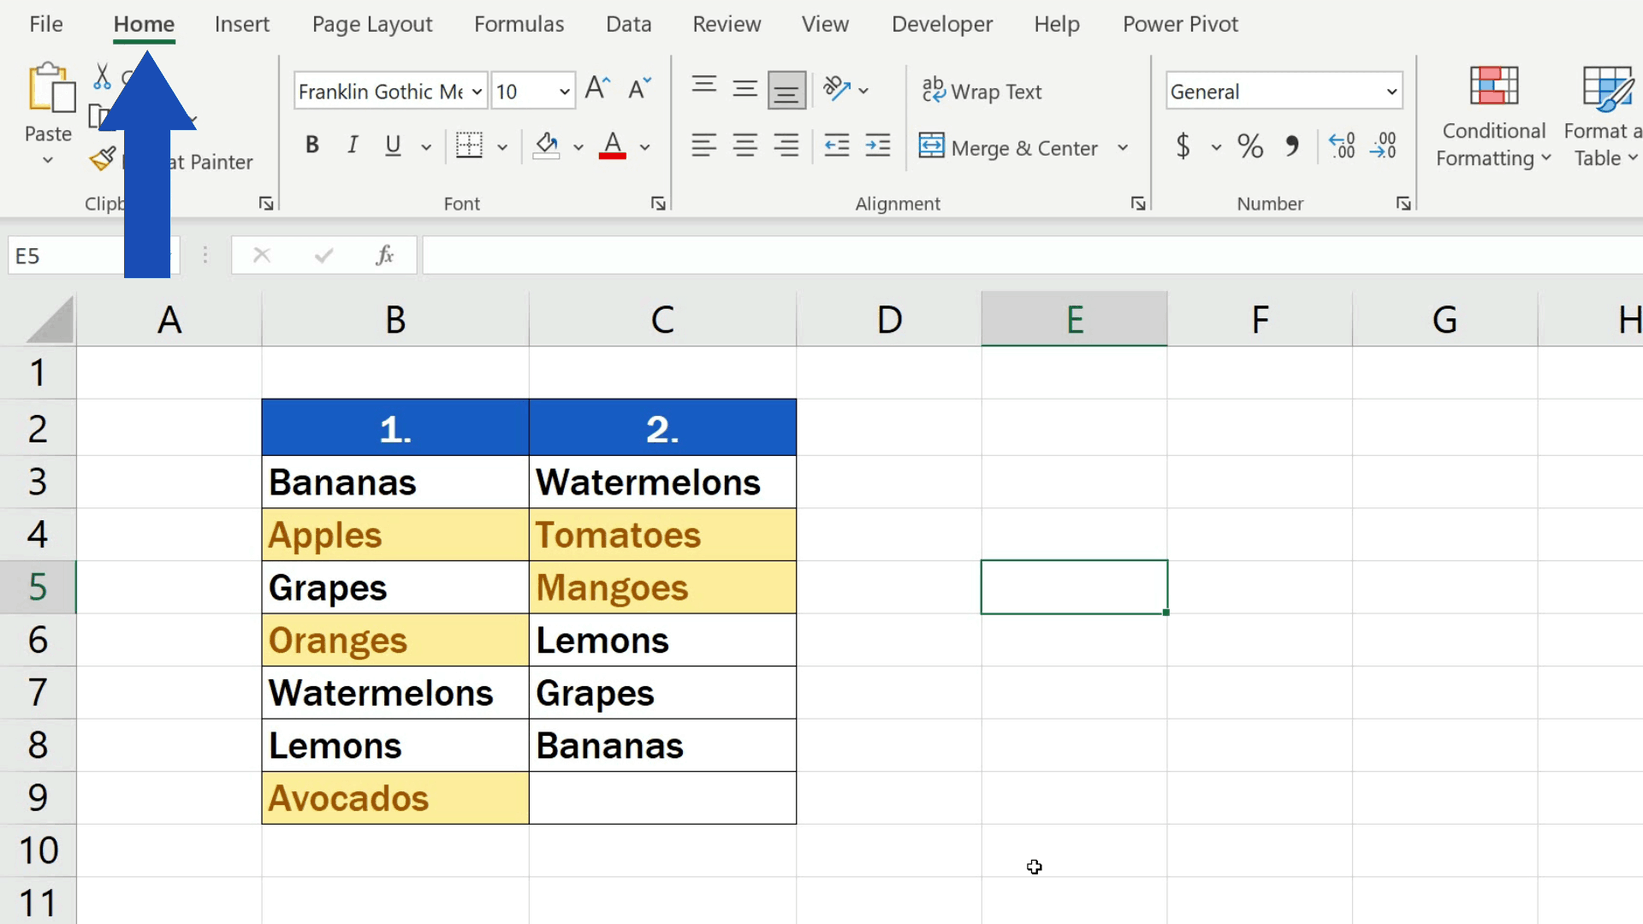Change font color using the red swatch

[x=612, y=146]
